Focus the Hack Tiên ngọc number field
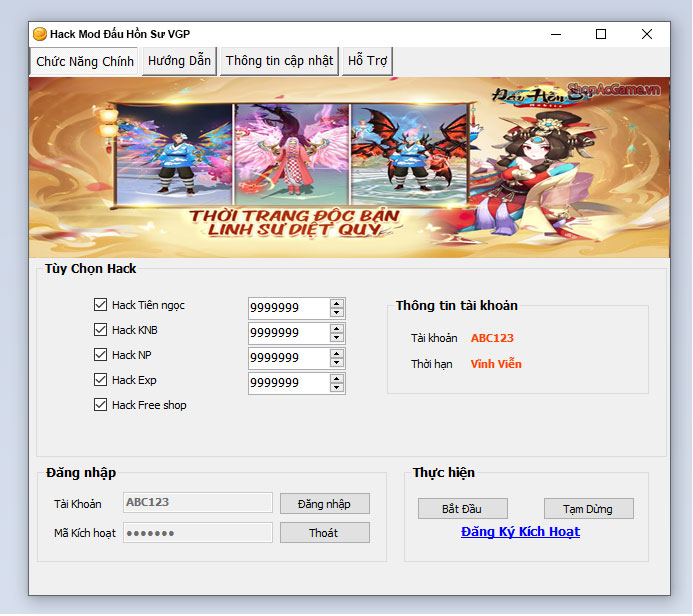The image size is (693, 616). point(289,308)
